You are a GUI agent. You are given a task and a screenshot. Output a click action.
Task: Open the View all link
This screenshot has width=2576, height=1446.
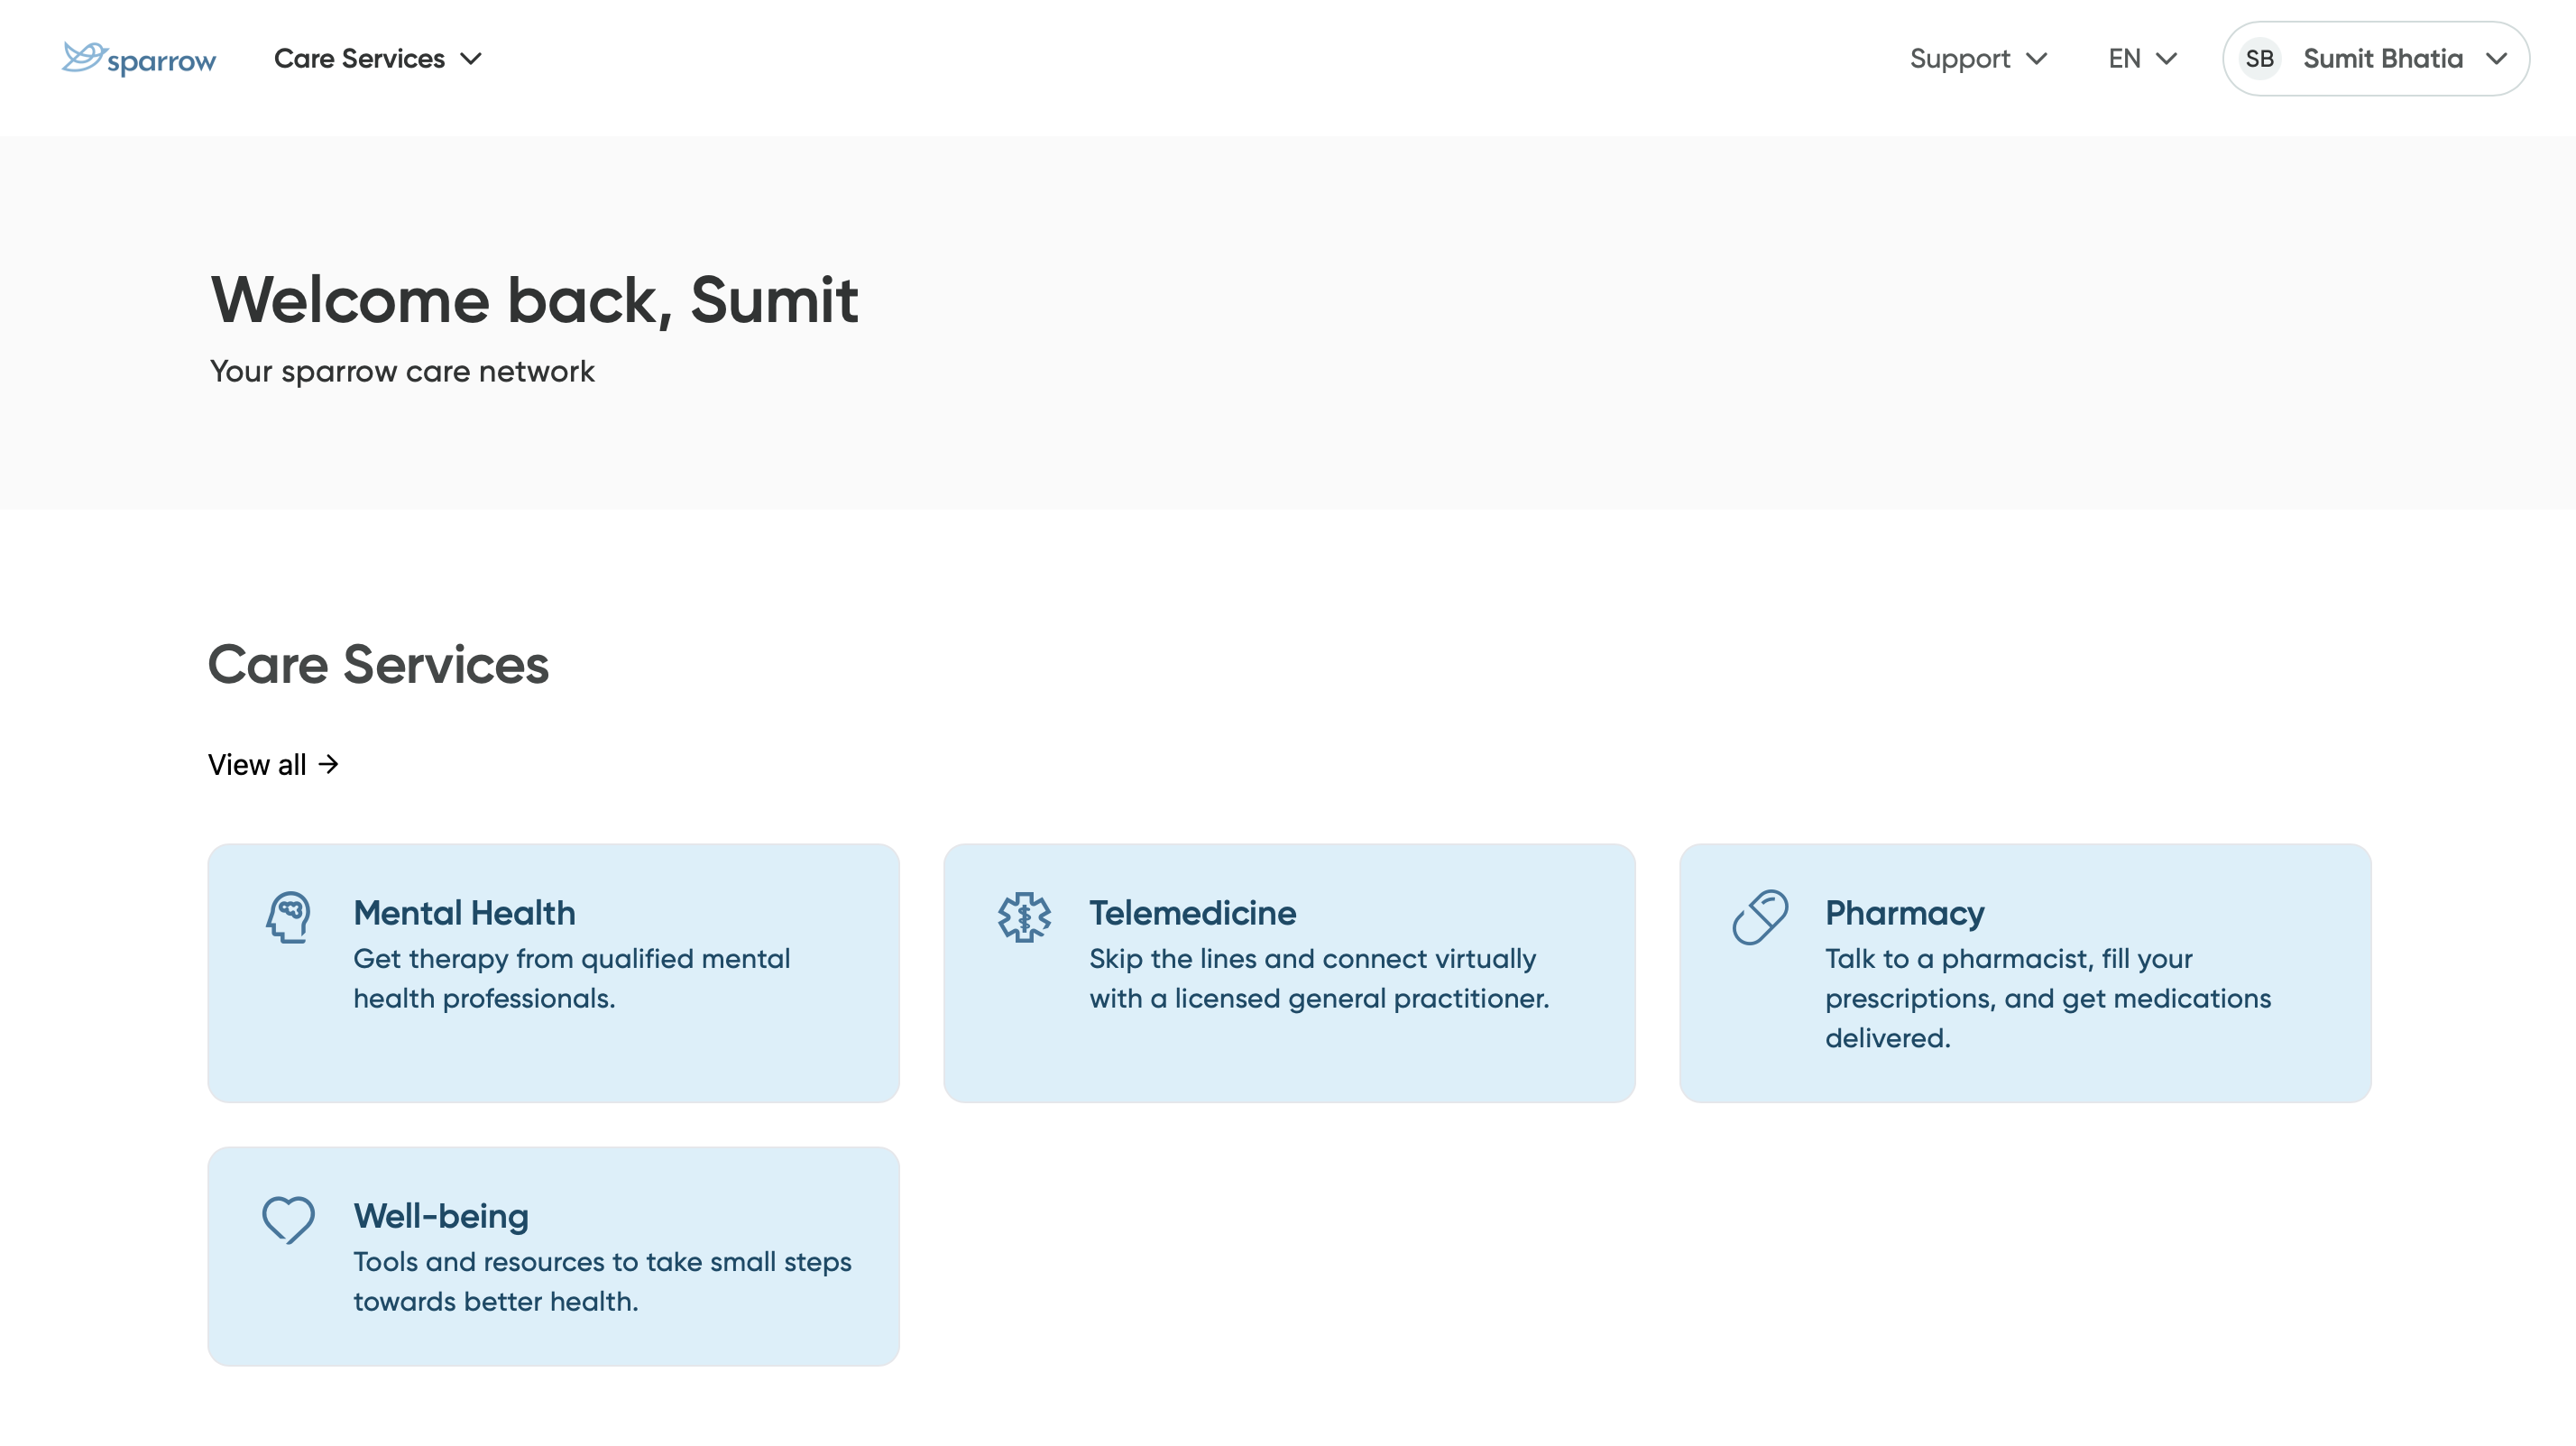(x=257, y=765)
